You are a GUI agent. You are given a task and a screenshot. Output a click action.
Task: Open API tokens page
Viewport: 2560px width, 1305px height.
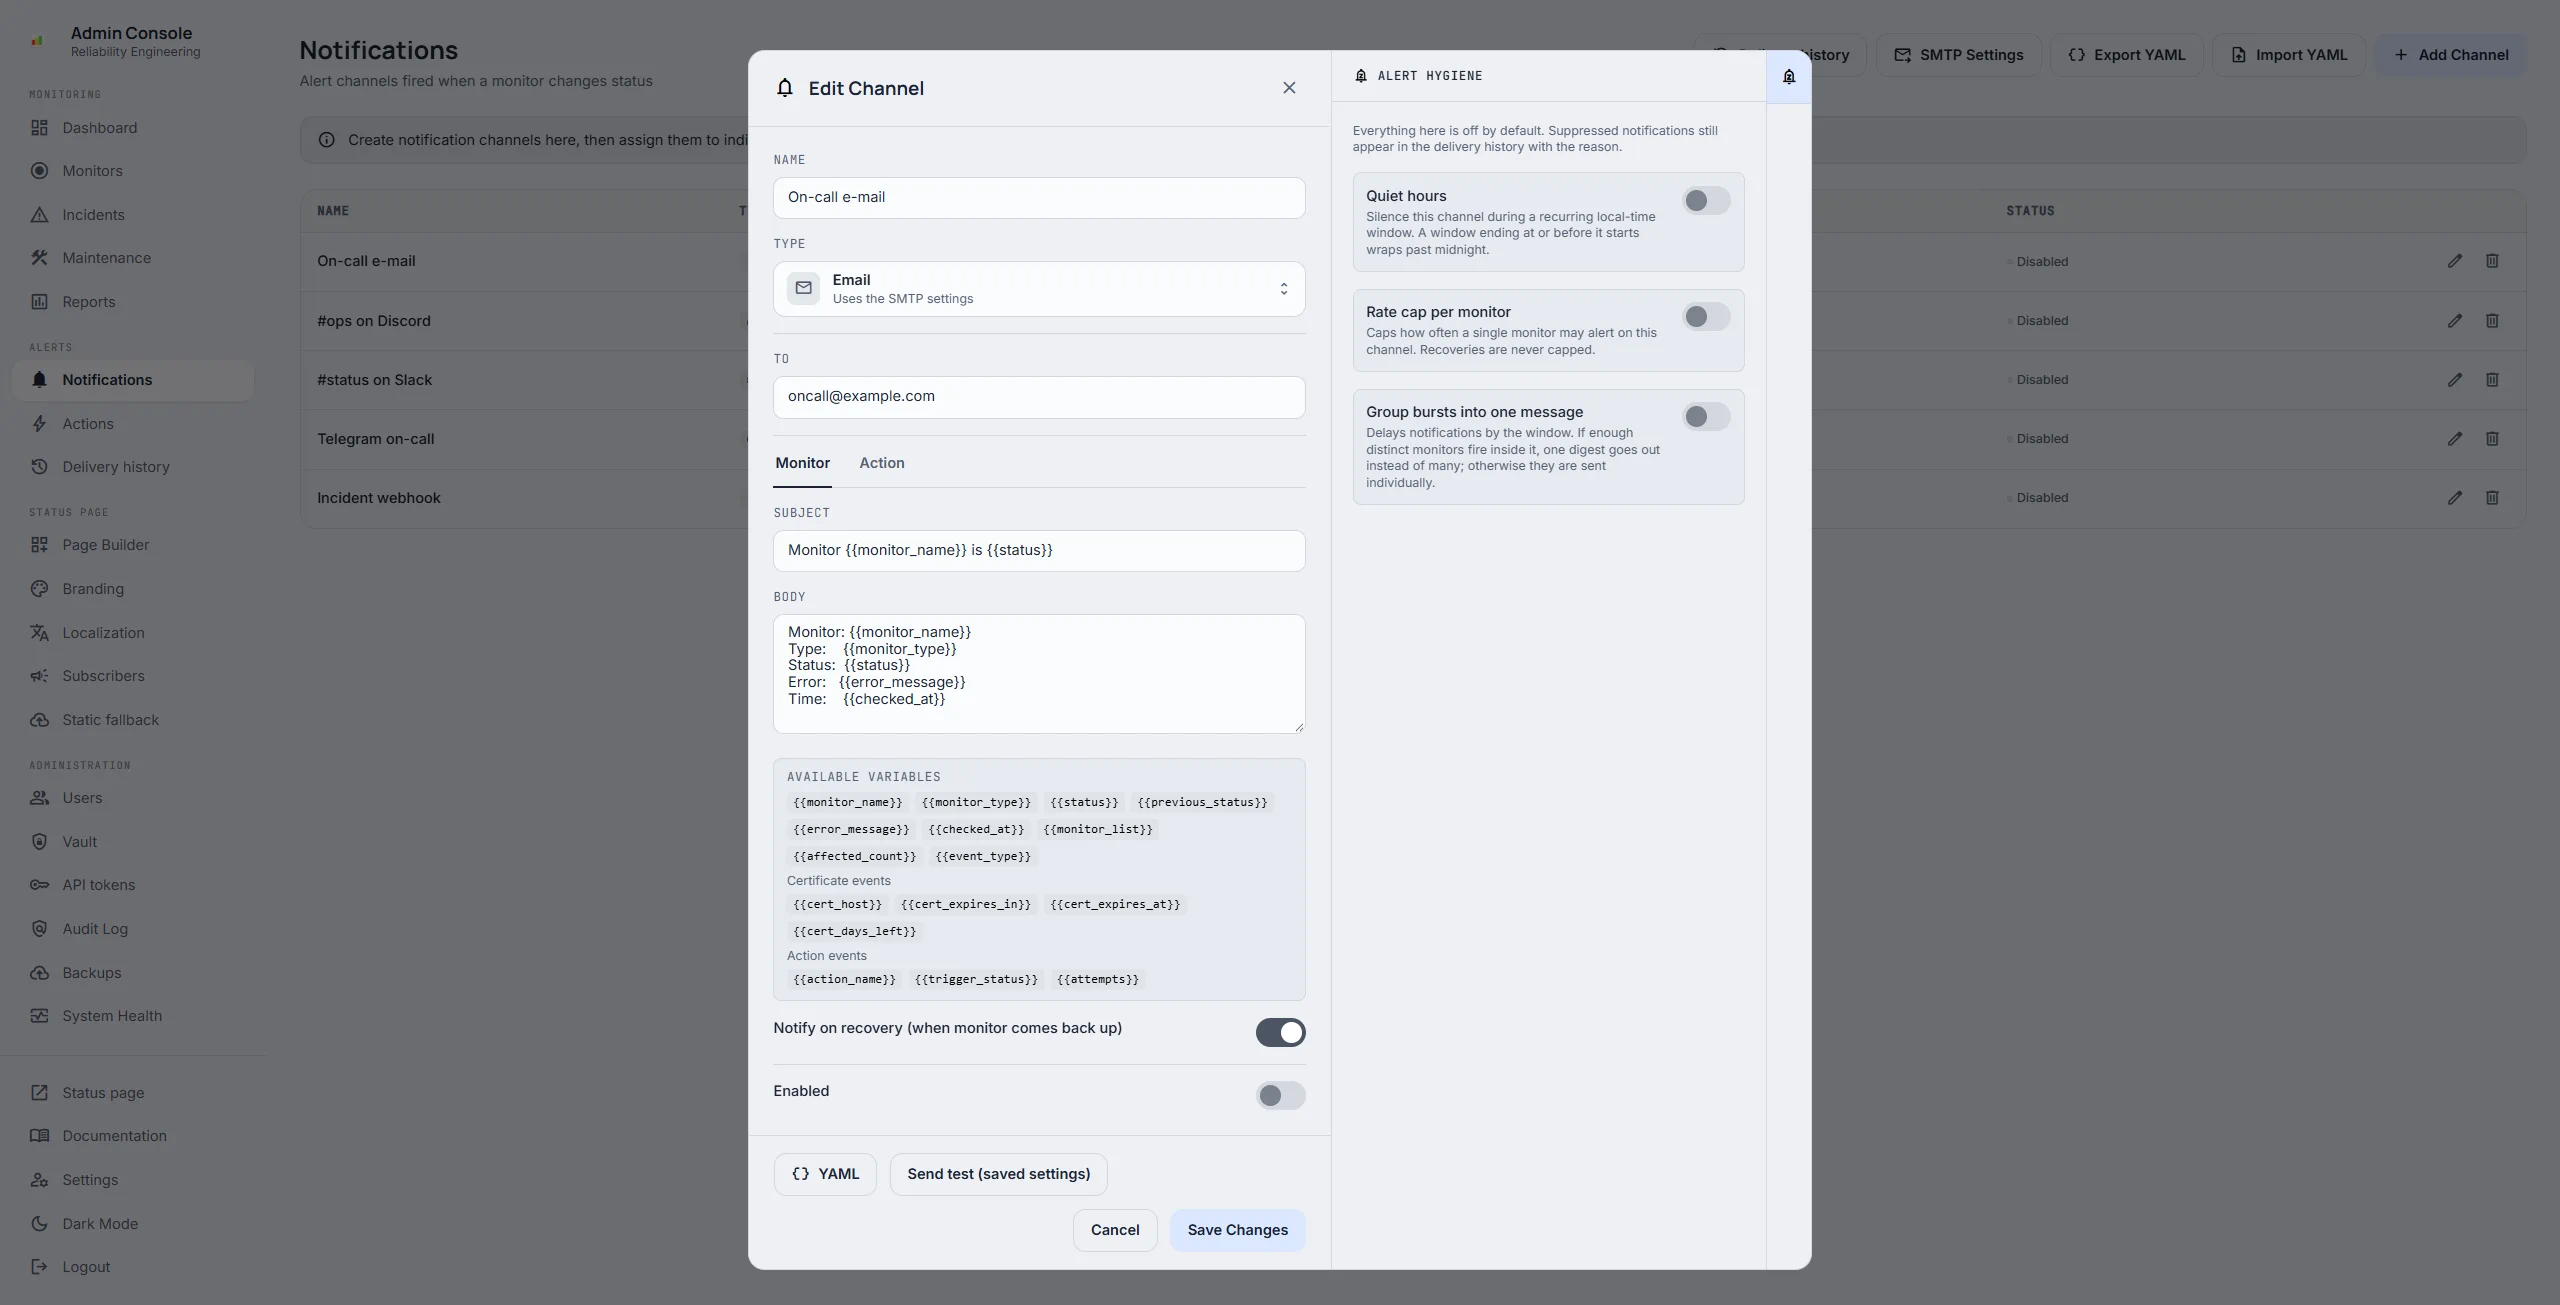tap(132, 885)
